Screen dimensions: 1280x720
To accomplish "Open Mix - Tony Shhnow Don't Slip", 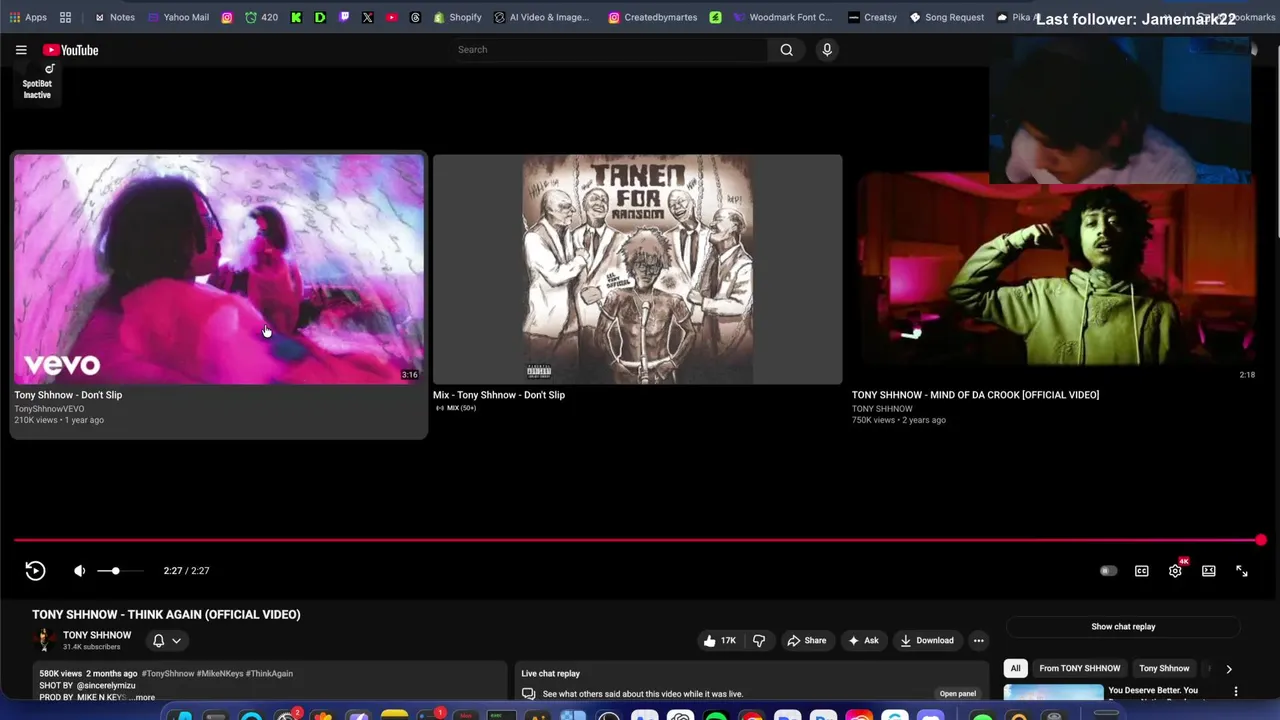I will pyautogui.click(x=638, y=269).
